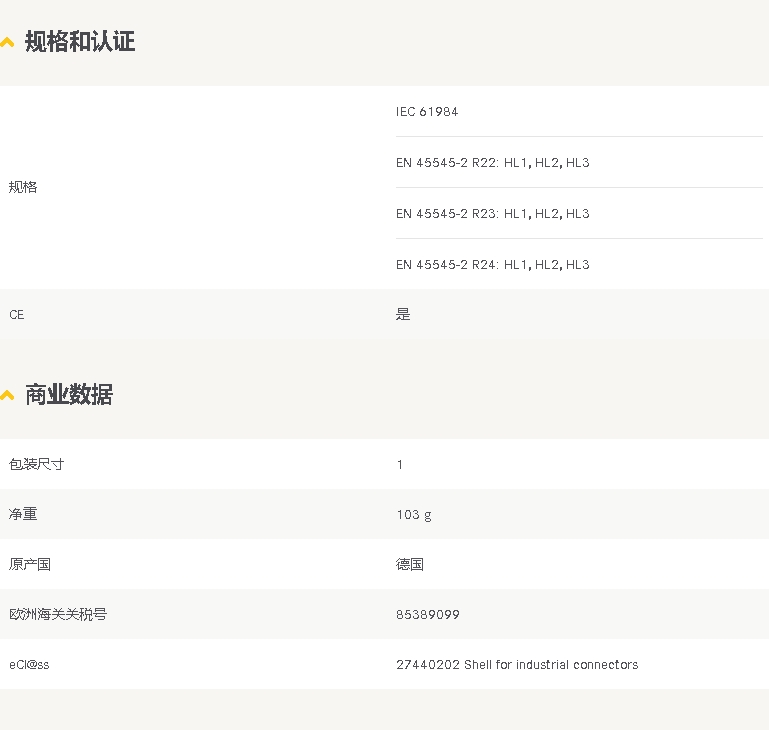This screenshot has width=769, height=730.
Task: Select the IEC 61984 specification entry
Action: (427, 112)
